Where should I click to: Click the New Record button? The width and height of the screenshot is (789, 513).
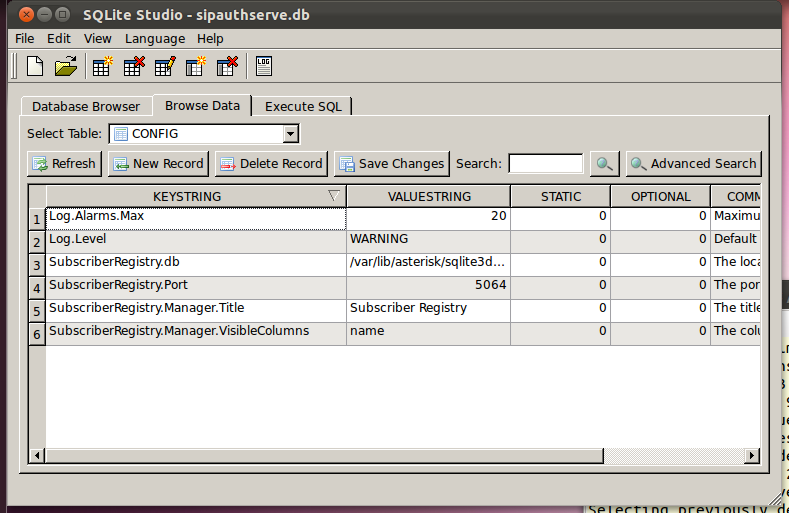pyautogui.click(x=158, y=164)
